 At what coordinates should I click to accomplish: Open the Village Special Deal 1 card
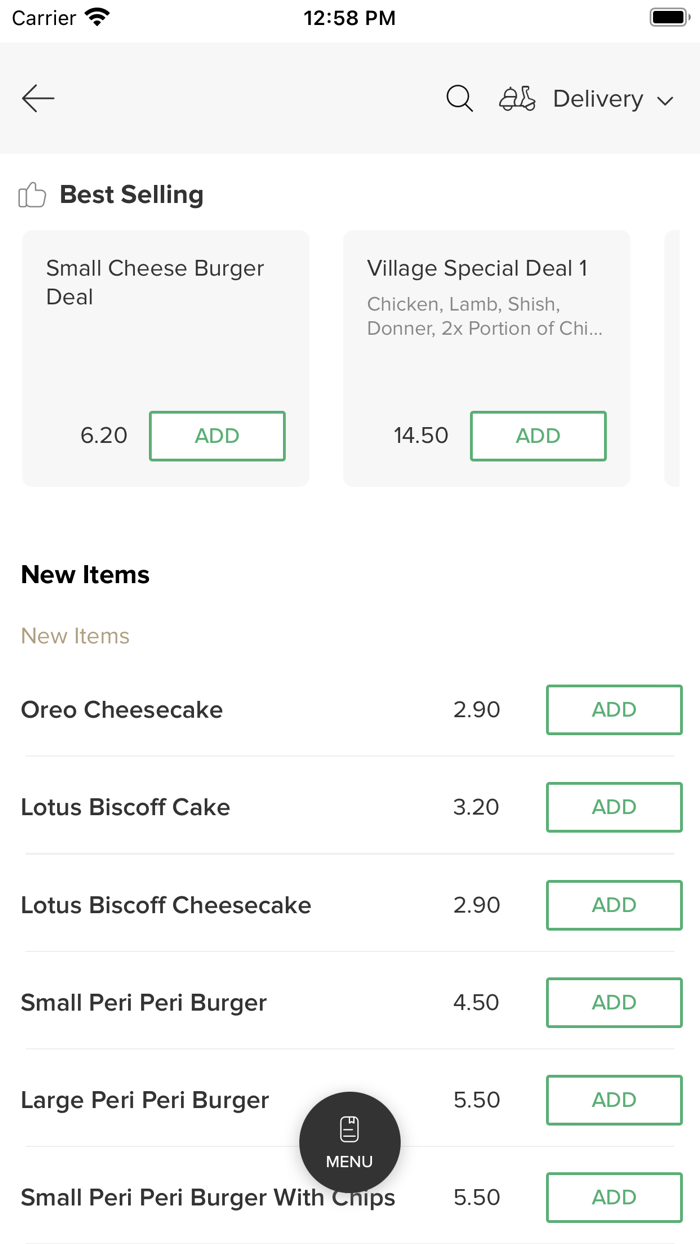(x=486, y=300)
